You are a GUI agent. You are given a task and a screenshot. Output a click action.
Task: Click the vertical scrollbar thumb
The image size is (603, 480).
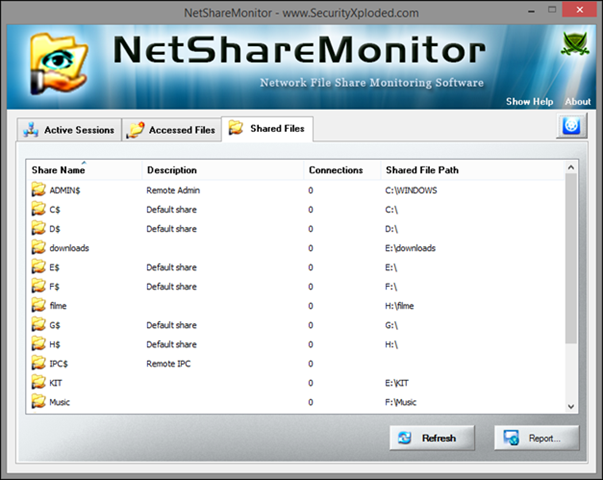571,258
